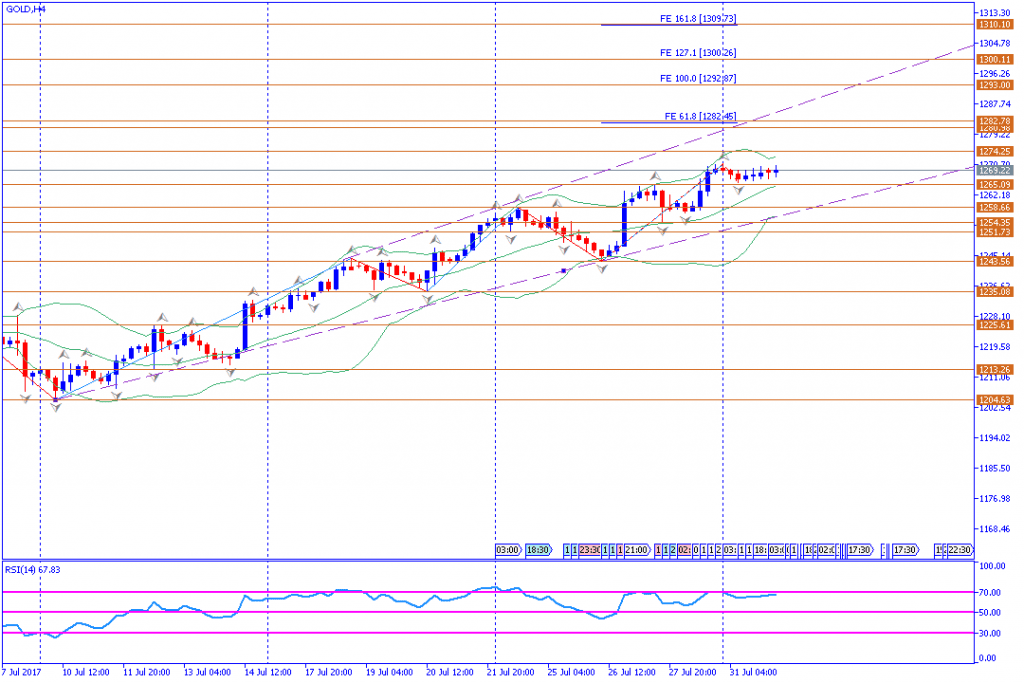The width and height of the screenshot is (1024, 683).
Task: Click the 1254.35 price level tag
Action: [x=995, y=223]
